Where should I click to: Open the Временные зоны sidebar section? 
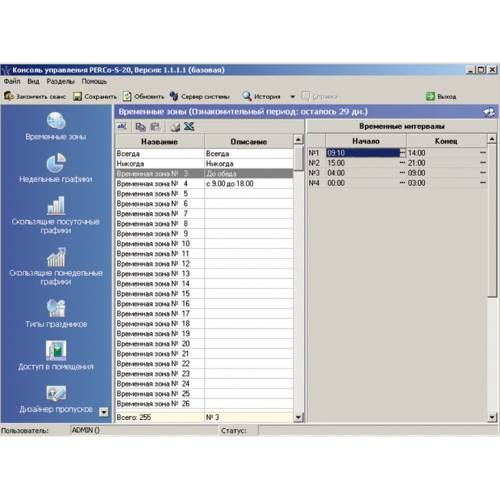[x=56, y=127]
